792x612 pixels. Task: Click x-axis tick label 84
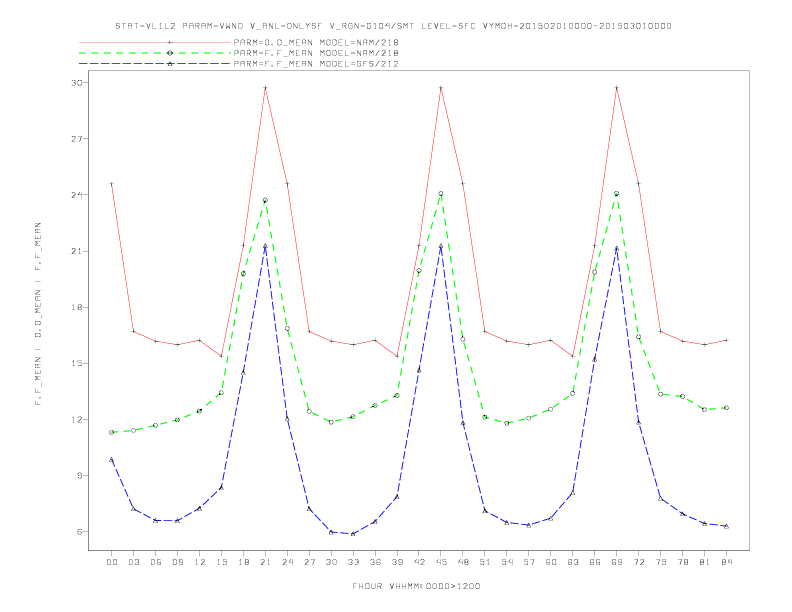click(x=726, y=562)
